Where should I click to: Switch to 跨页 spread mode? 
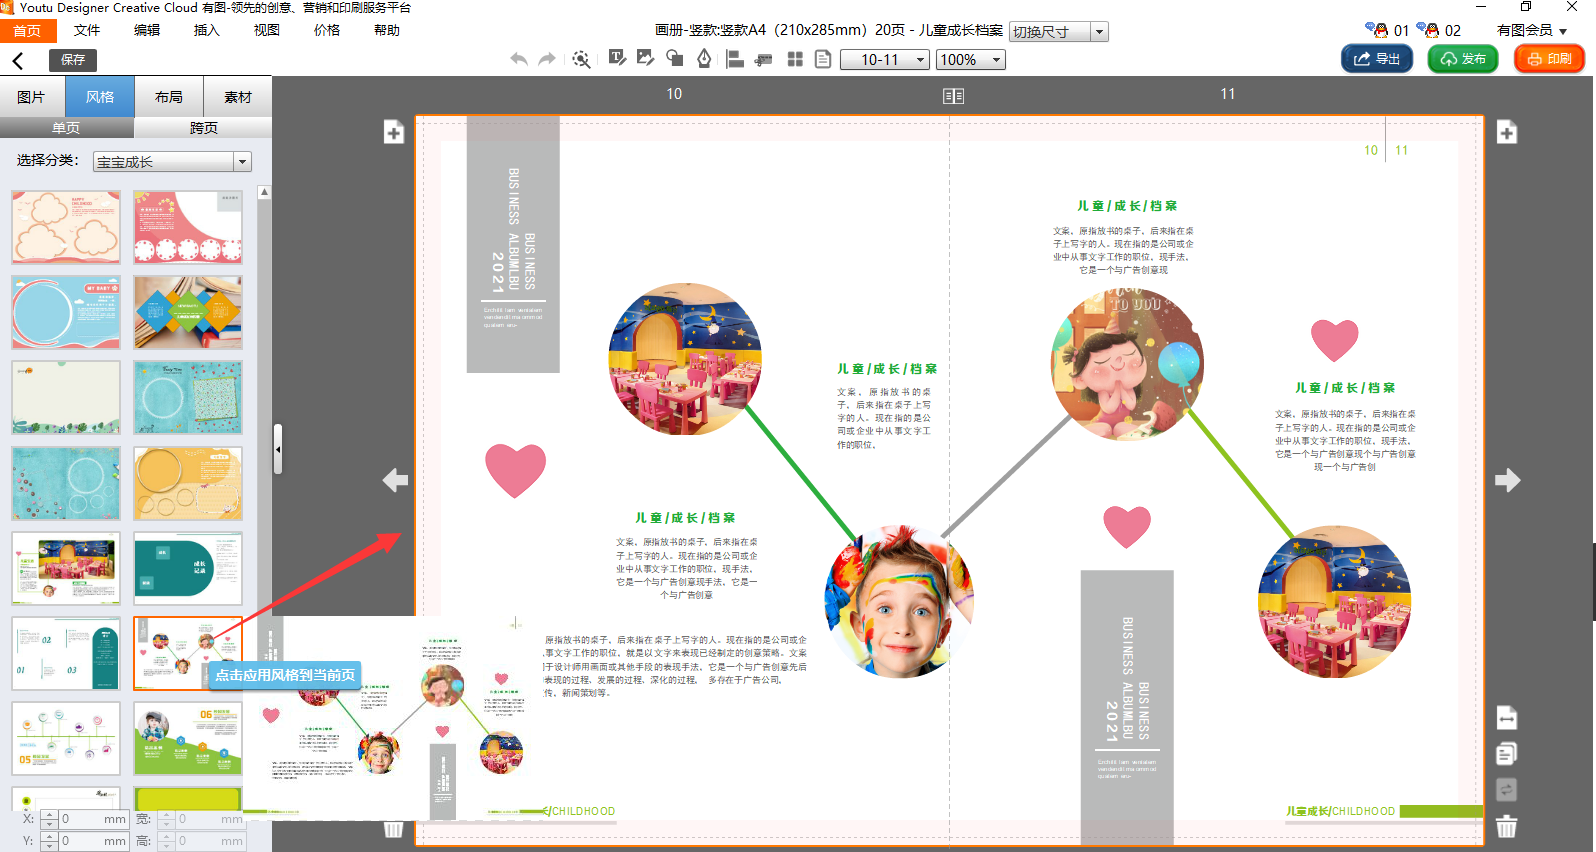coord(203,128)
